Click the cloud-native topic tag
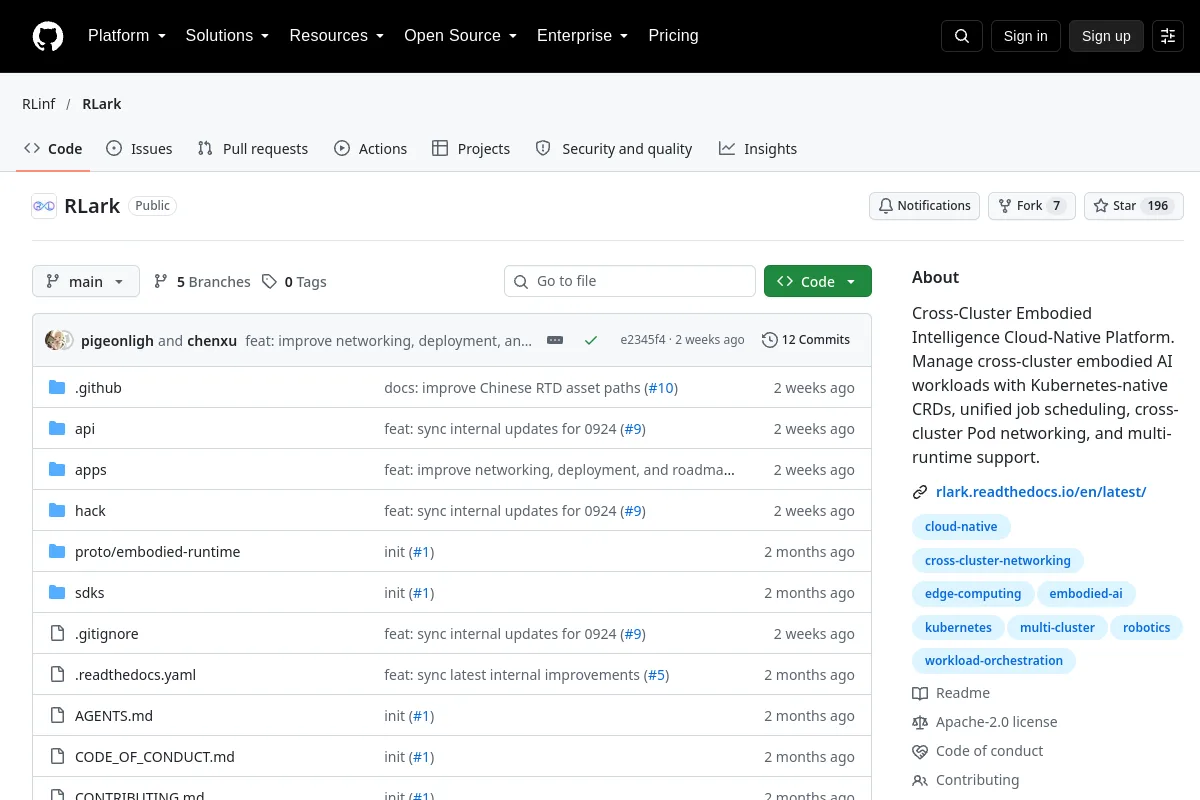1200x800 pixels. click(x=961, y=527)
